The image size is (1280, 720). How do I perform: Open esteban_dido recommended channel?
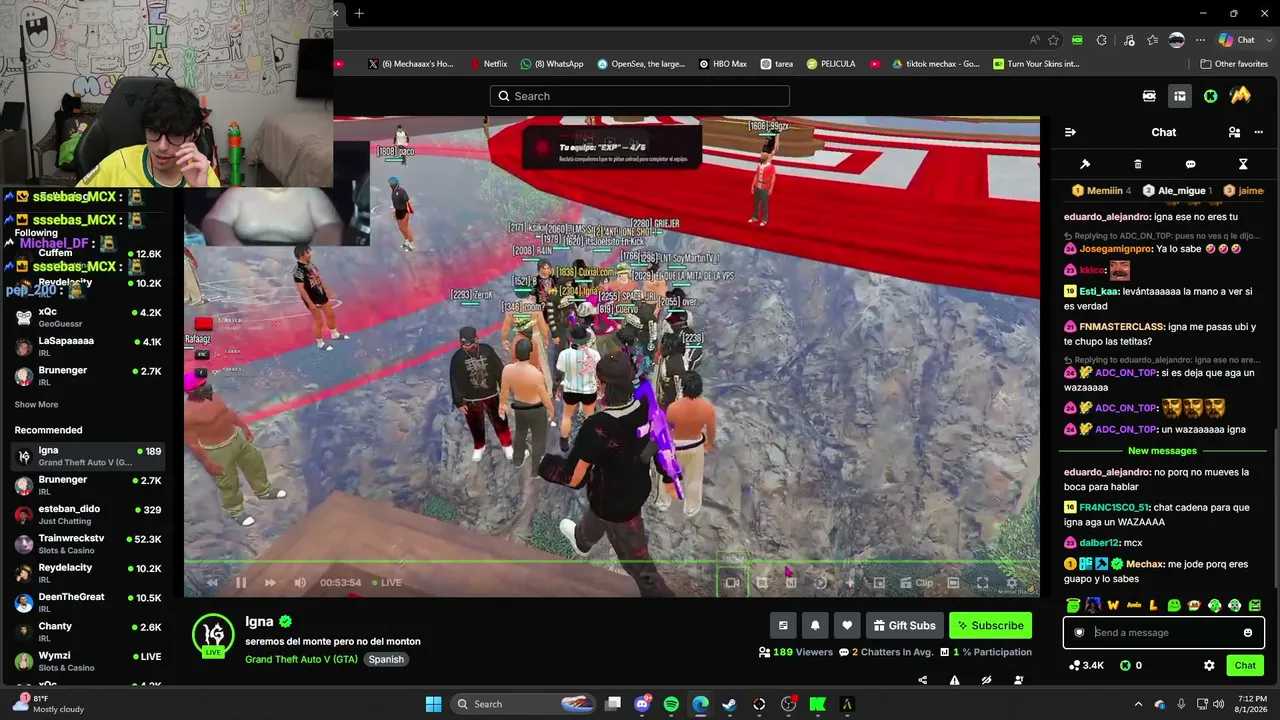pos(88,514)
